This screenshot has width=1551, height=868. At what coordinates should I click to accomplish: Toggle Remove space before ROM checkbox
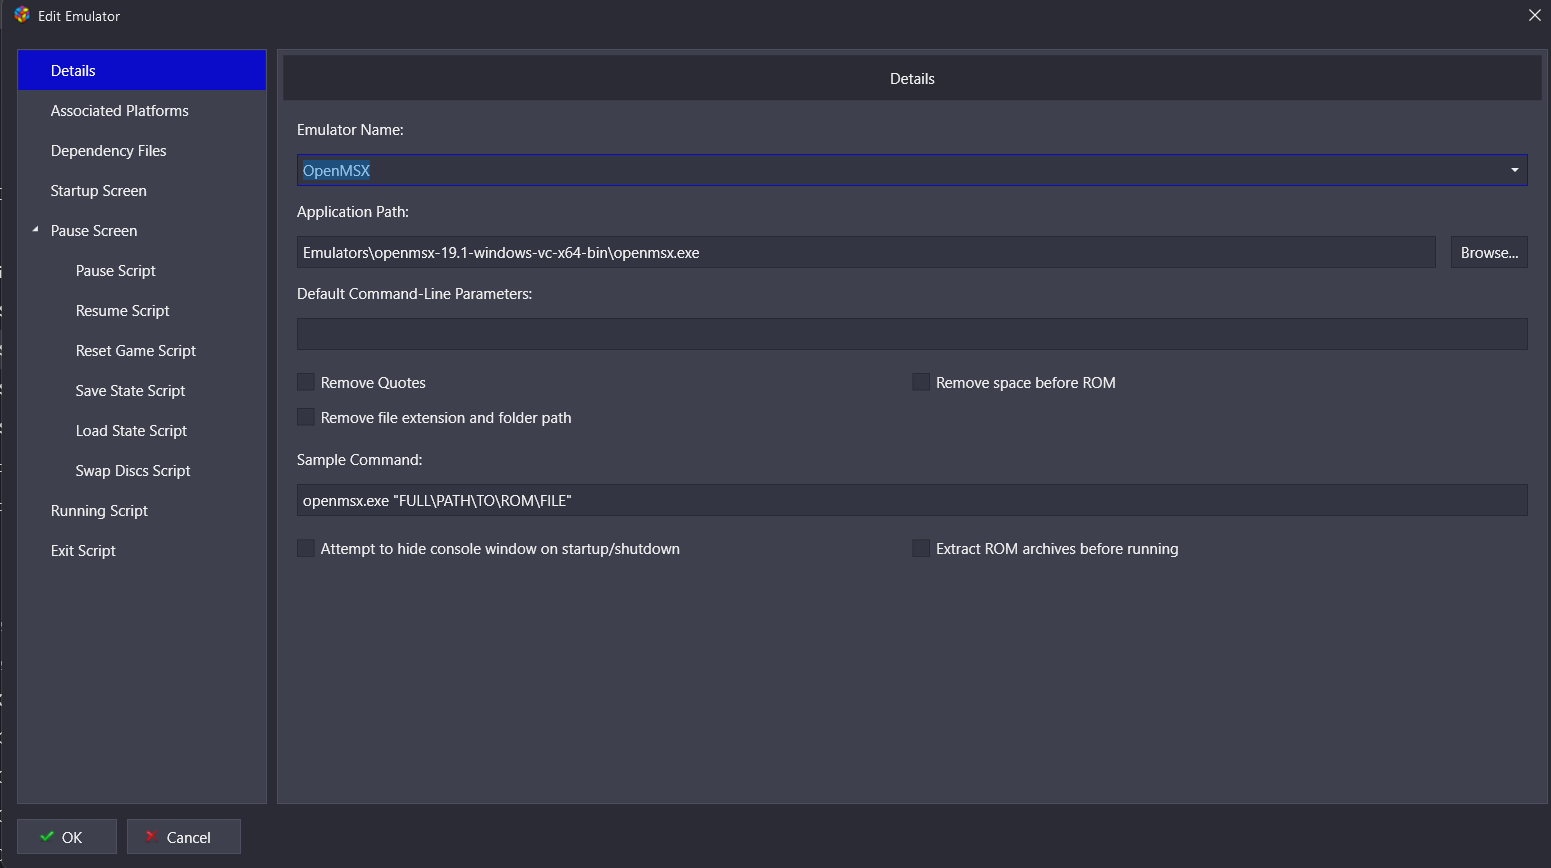921,382
